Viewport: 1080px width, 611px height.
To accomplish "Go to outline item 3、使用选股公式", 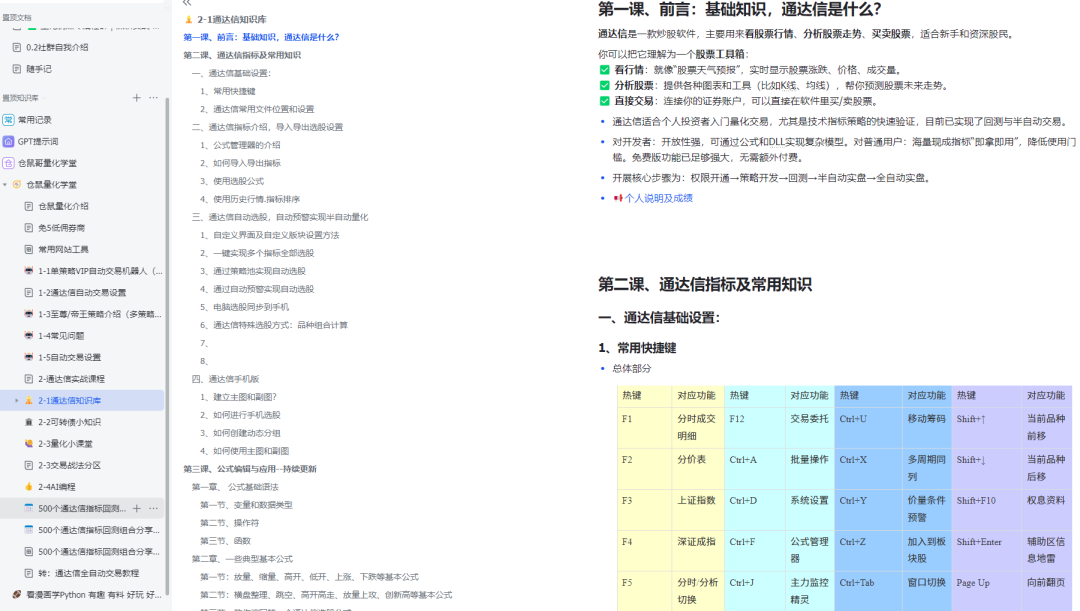I will 232,181.
